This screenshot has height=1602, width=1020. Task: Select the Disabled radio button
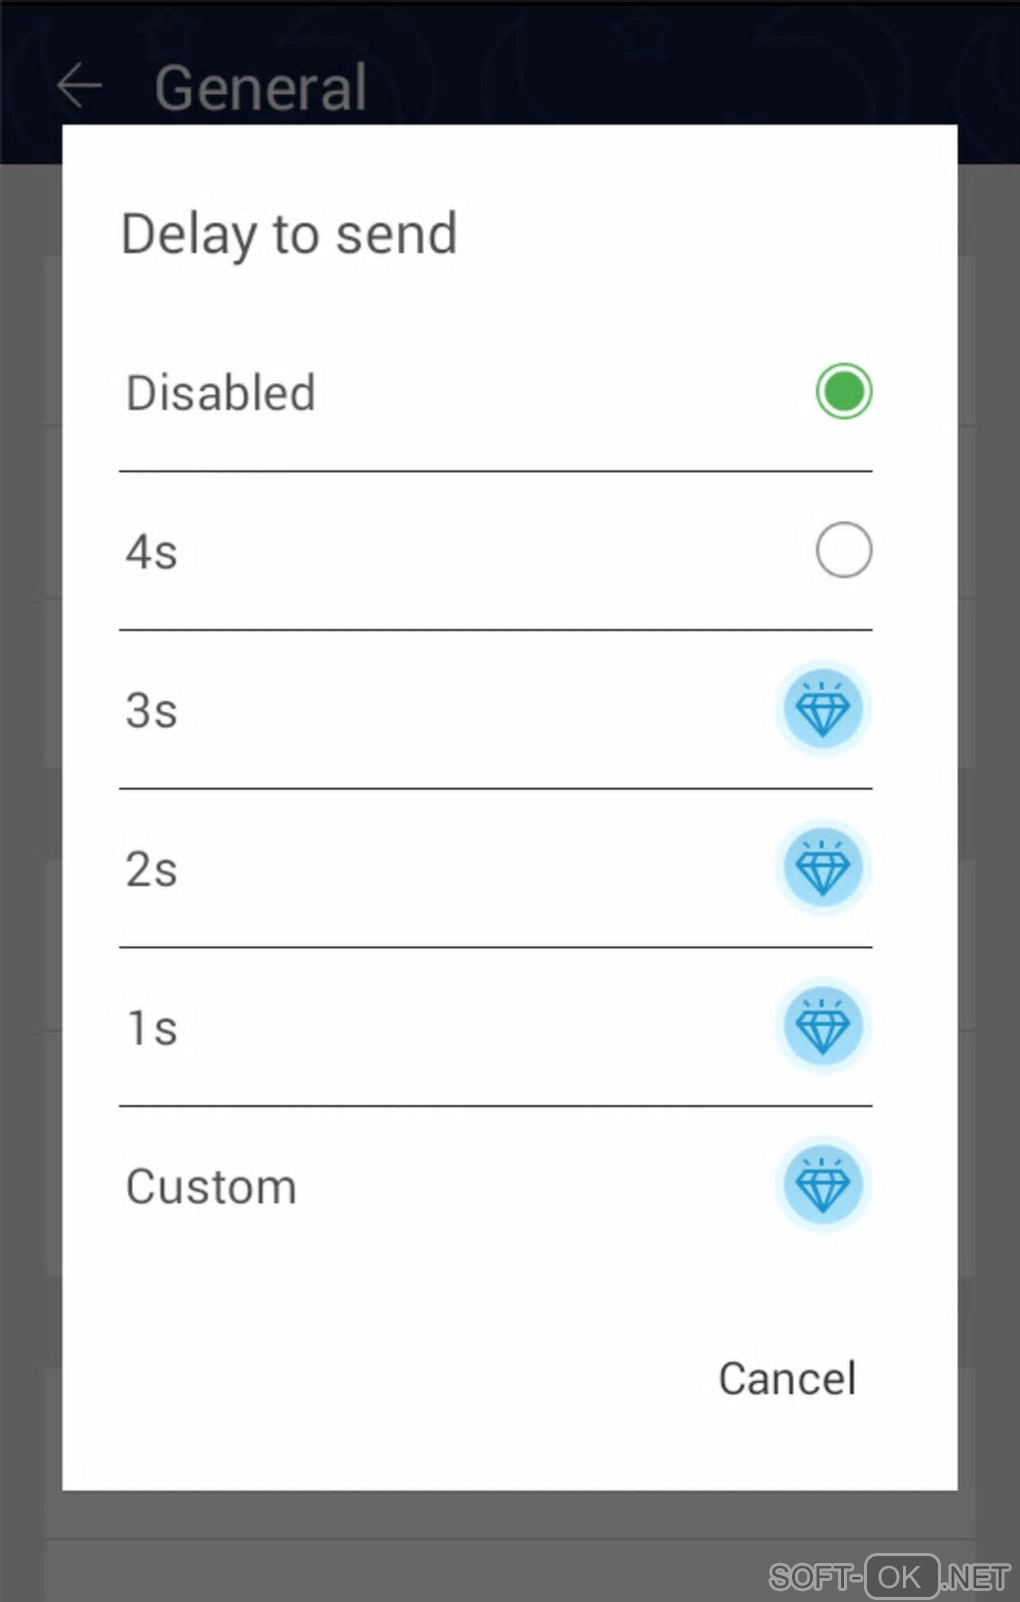tap(843, 391)
